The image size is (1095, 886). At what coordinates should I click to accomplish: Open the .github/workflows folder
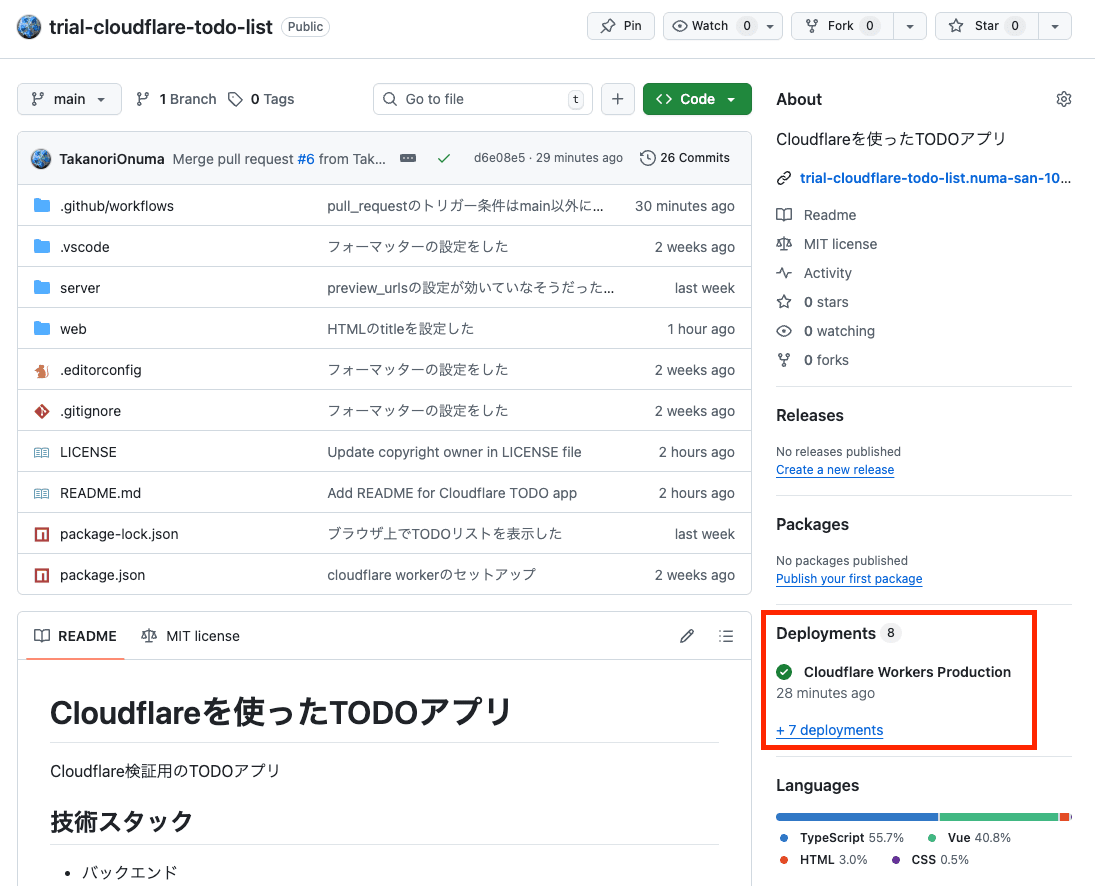coord(117,206)
